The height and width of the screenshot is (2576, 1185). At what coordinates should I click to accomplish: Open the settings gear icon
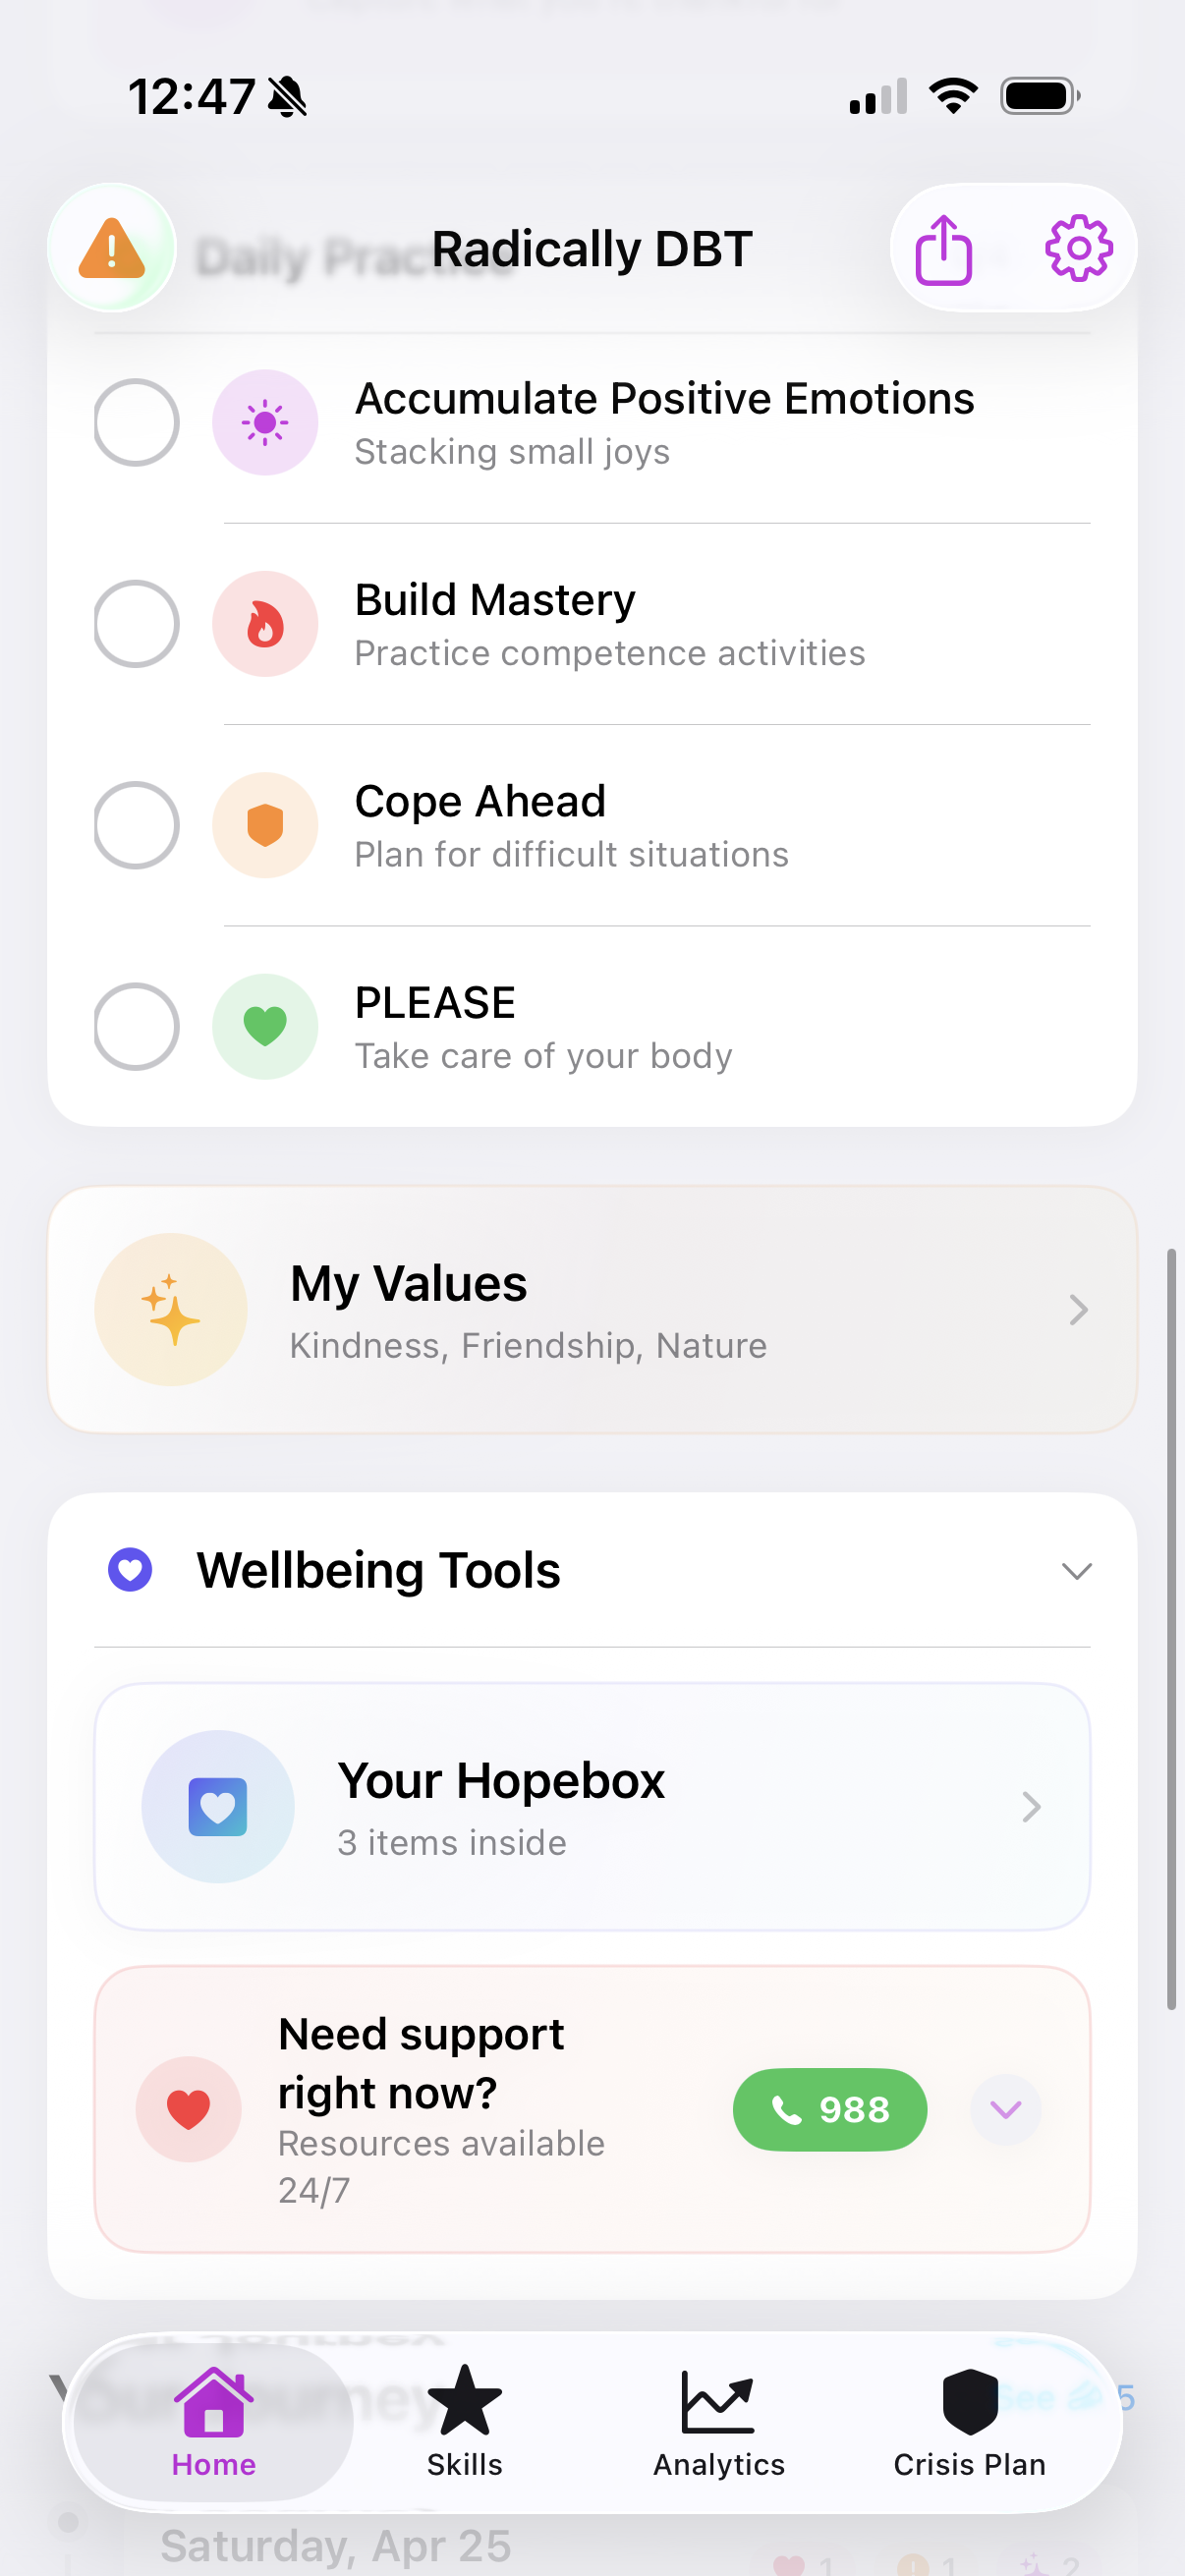point(1077,247)
